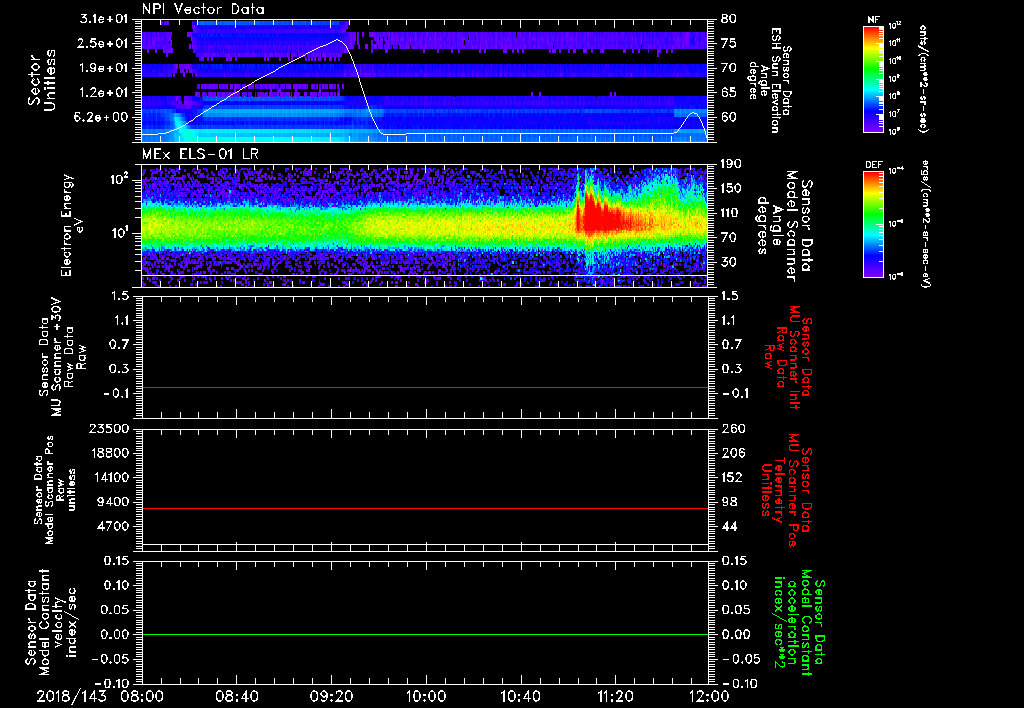This screenshot has width=1024, height=708.
Task: Click the 'Sector Unitless' axis title
Action: tap(42, 80)
